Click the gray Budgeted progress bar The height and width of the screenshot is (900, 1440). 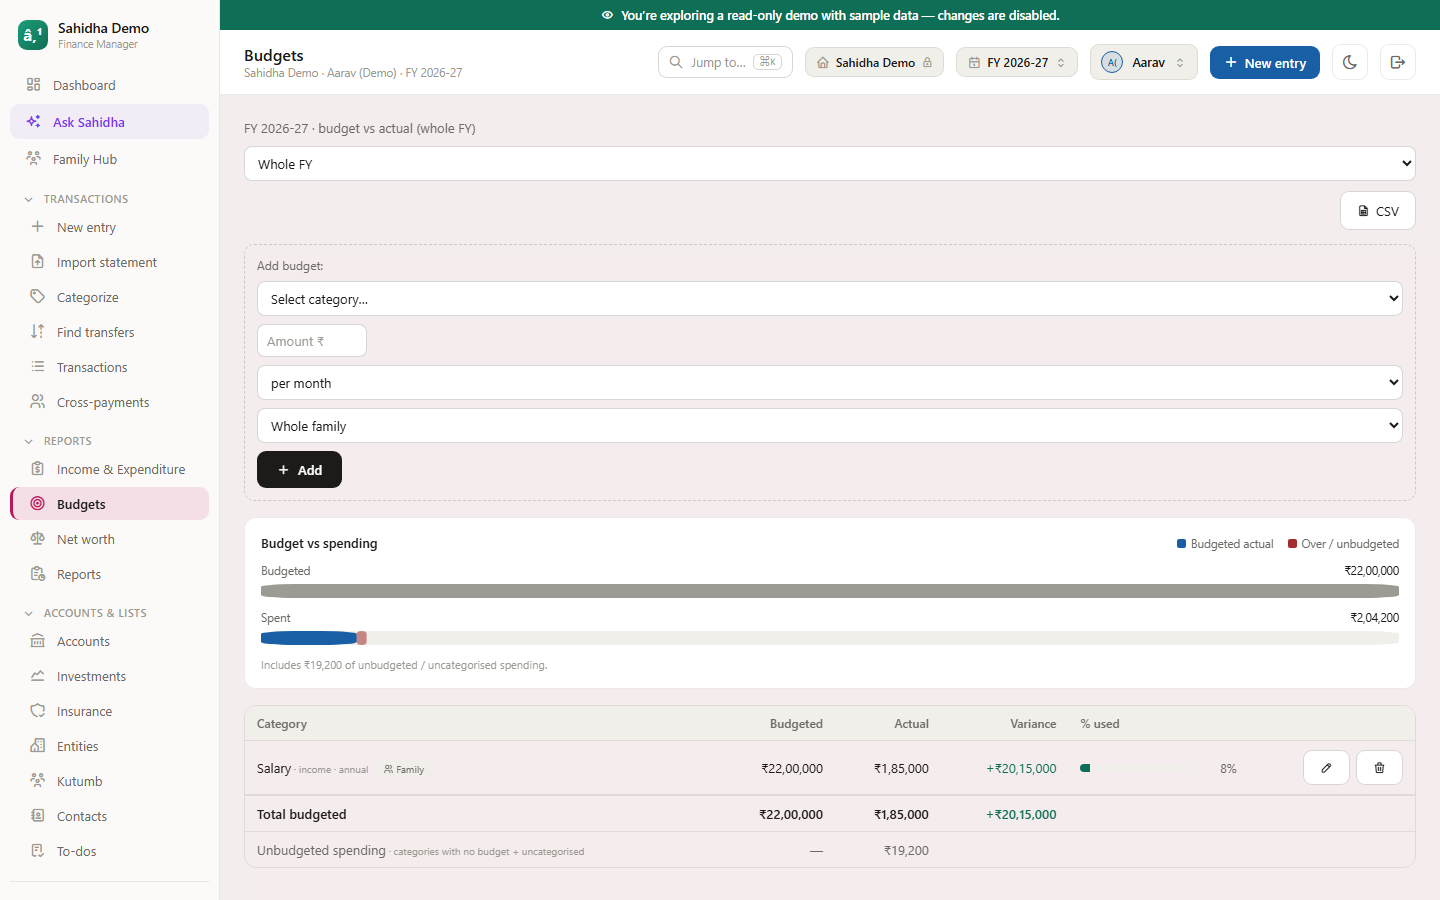click(830, 591)
